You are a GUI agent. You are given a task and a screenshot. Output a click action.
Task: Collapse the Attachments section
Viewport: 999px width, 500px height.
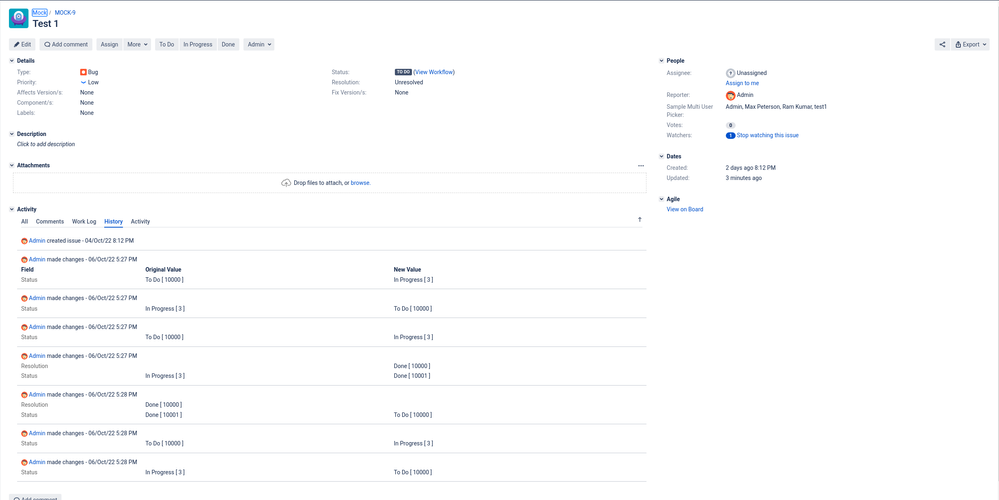coord(11,166)
